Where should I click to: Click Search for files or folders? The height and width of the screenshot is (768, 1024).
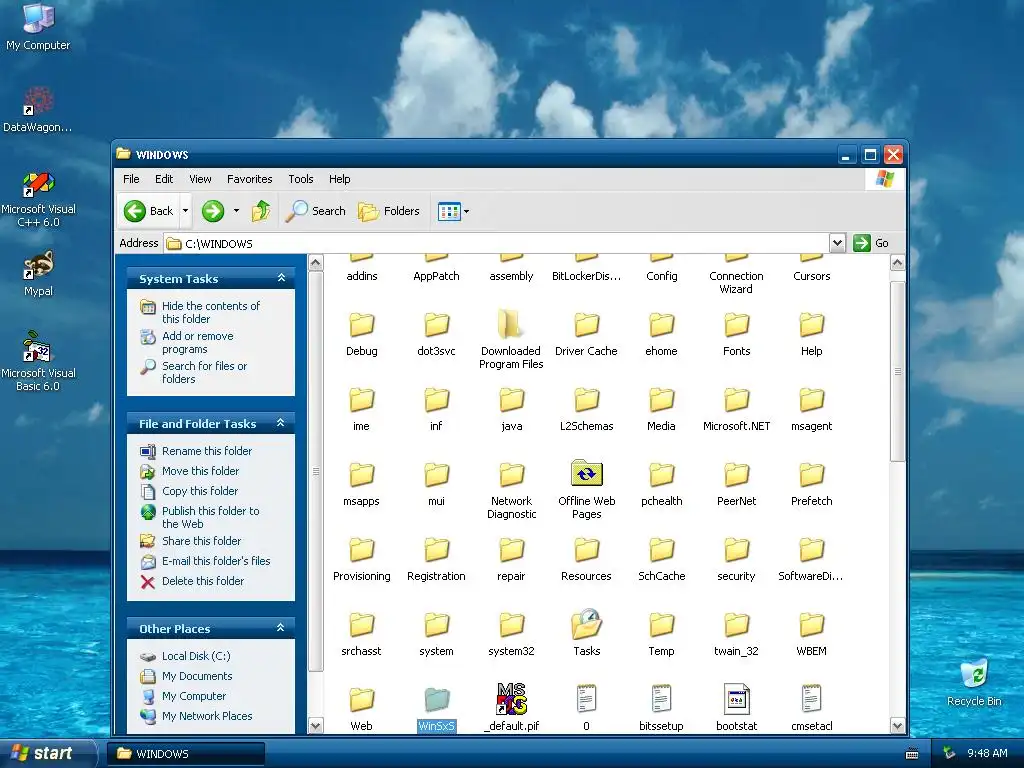[204, 372]
